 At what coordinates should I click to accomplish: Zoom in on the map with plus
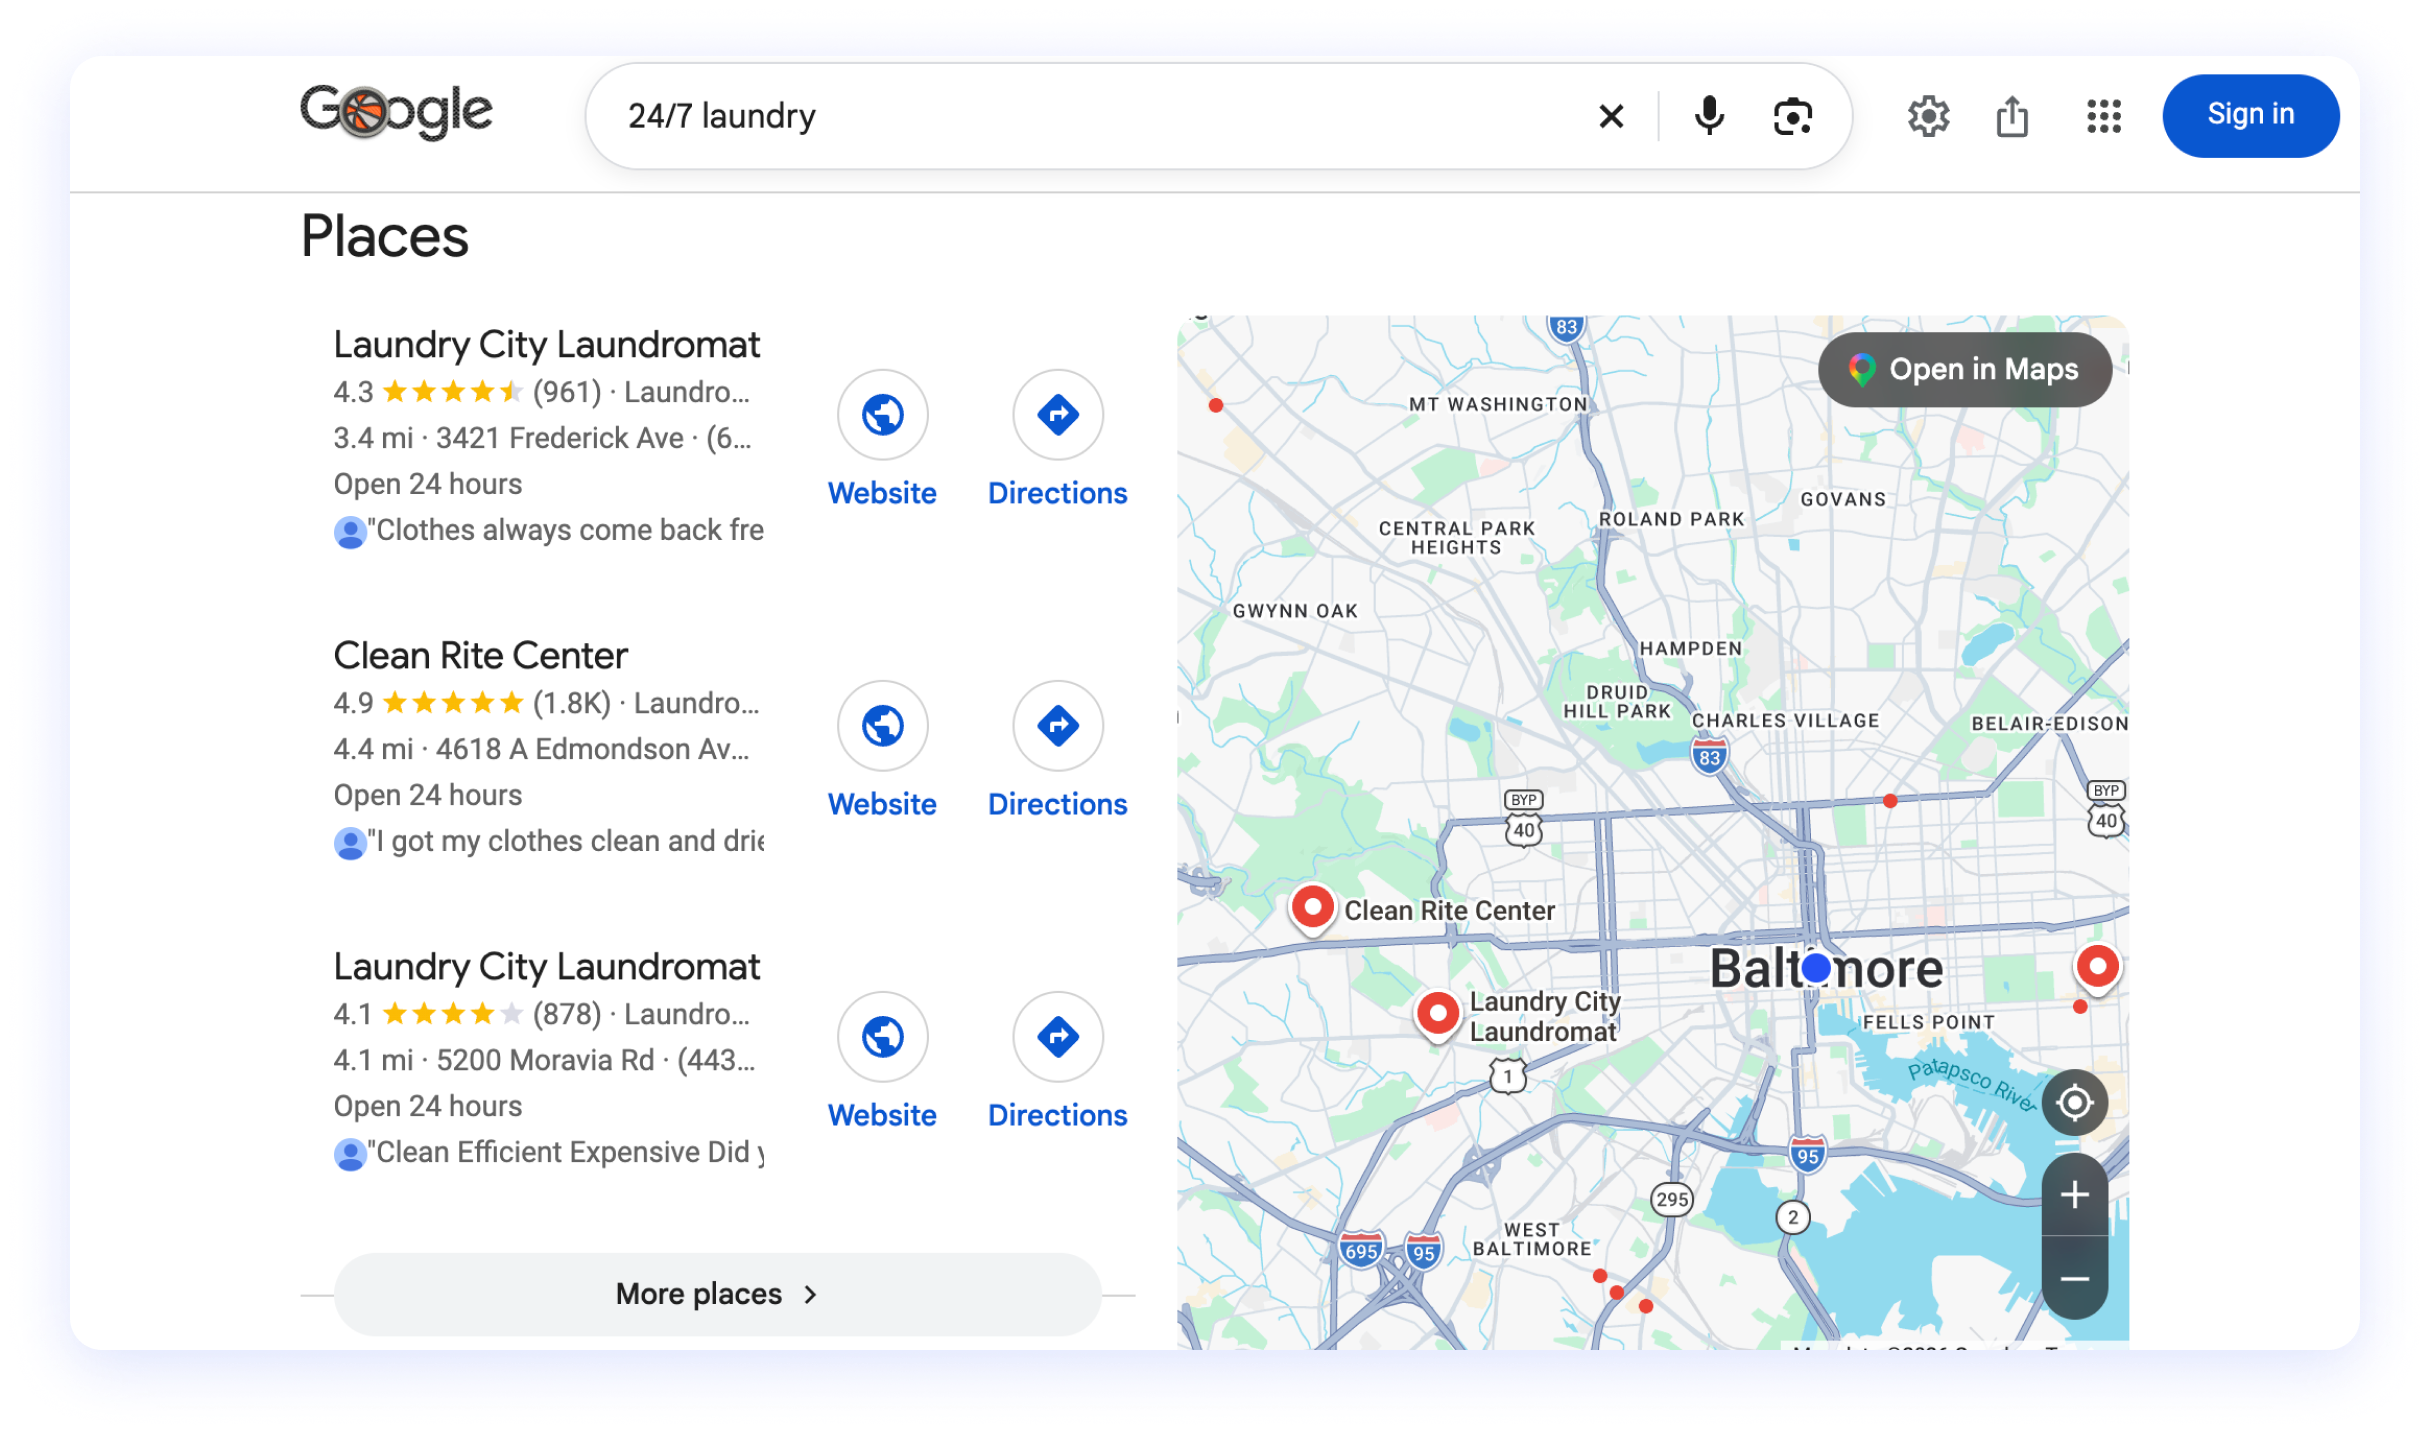(2074, 1195)
